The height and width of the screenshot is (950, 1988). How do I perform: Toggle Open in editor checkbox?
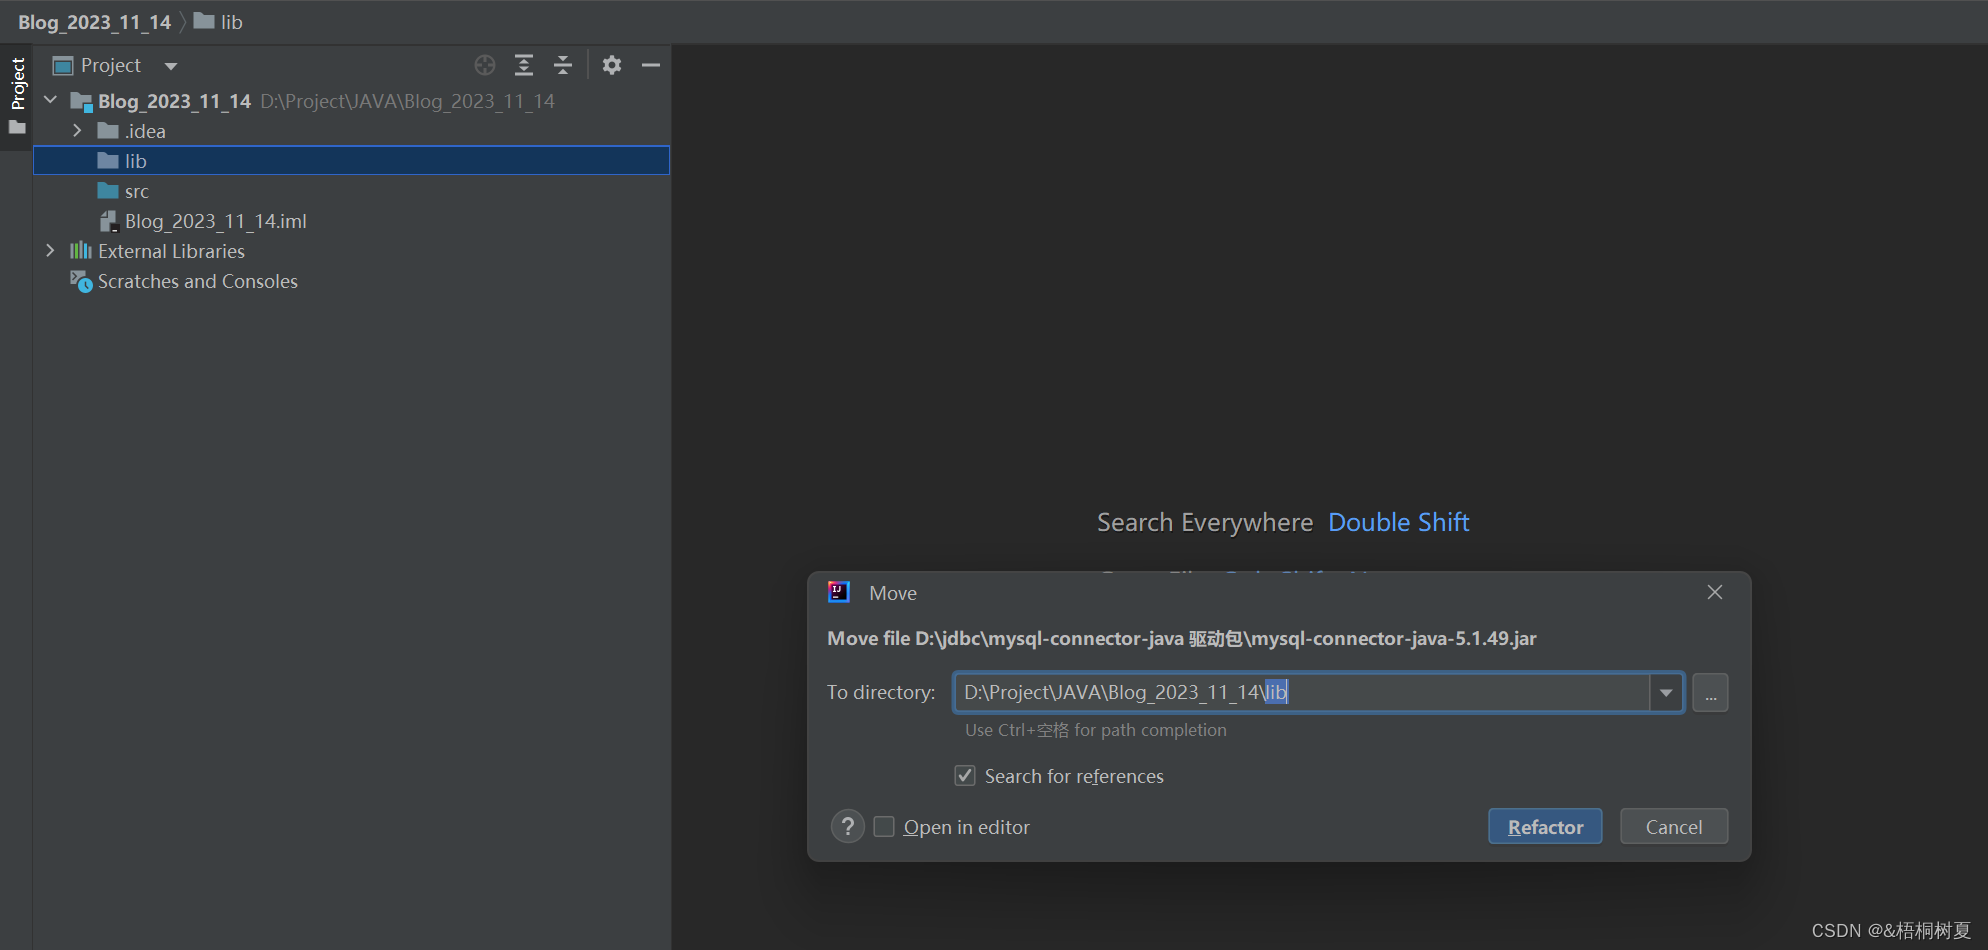pos(884,827)
